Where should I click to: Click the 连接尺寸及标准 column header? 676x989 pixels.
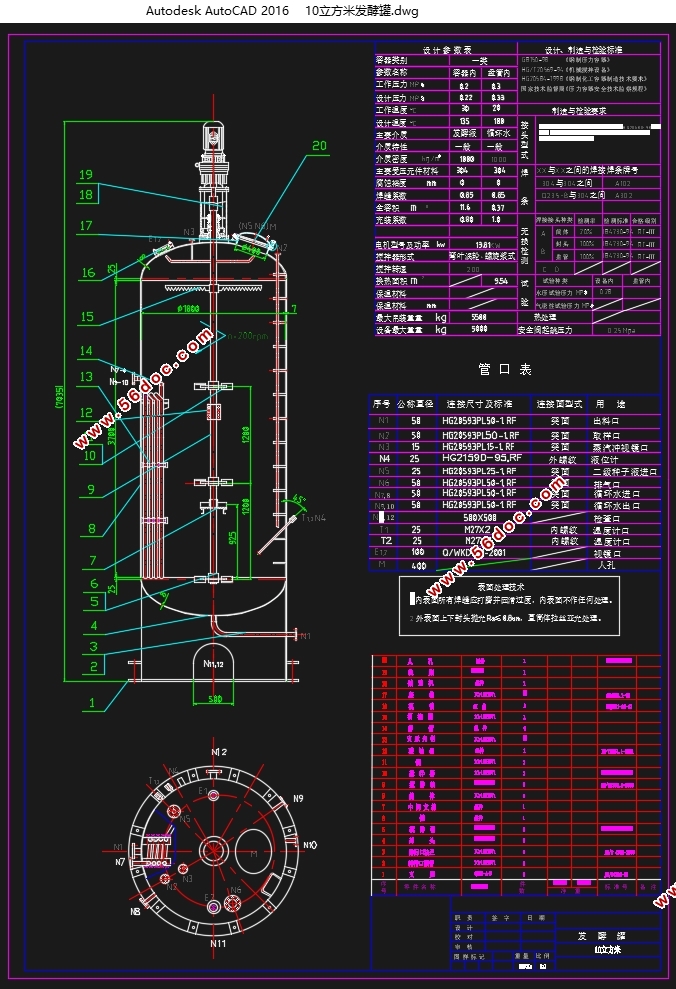pos(479,404)
